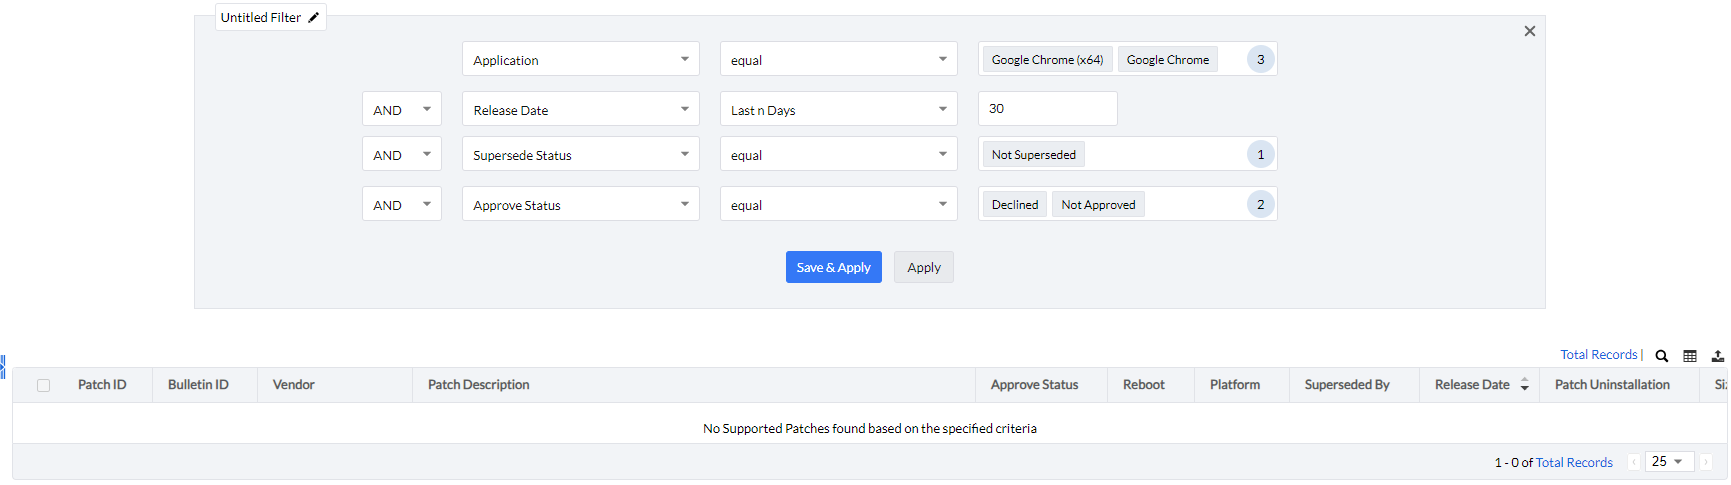Change the AND operator on the Release Date row
The image size is (1731, 485).
tap(401, 109)
